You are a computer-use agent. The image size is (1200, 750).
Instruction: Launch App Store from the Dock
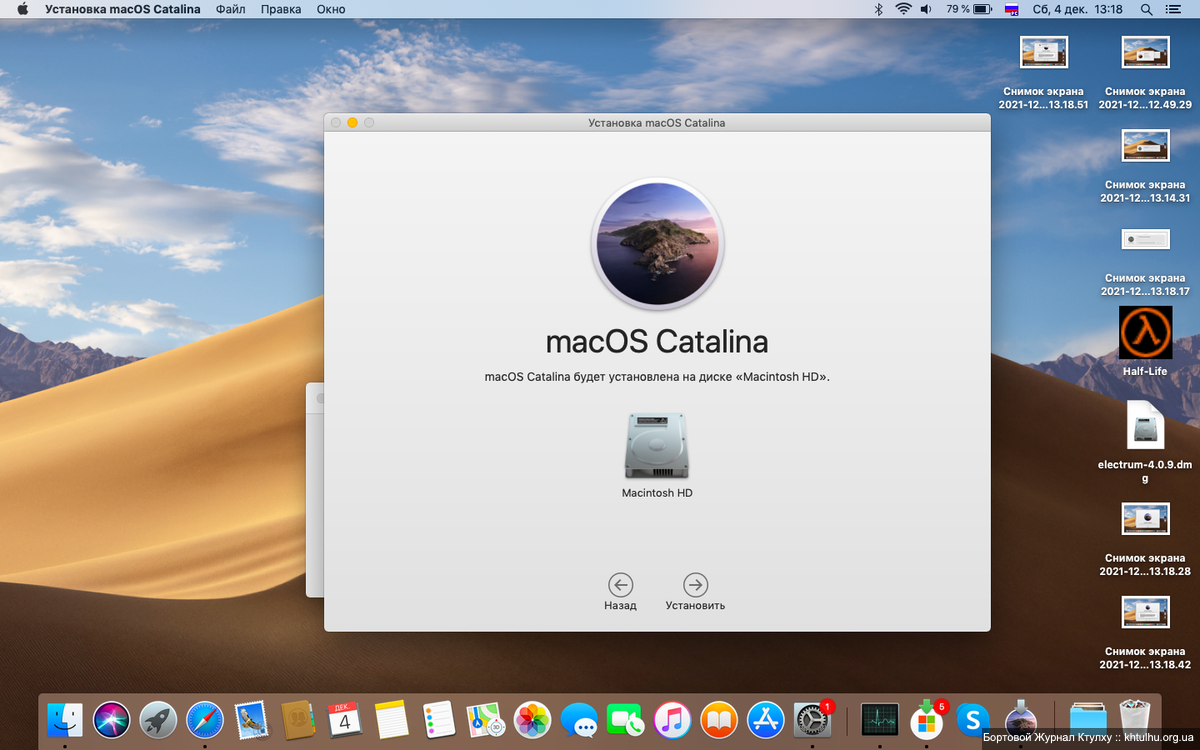pos(766,719)
